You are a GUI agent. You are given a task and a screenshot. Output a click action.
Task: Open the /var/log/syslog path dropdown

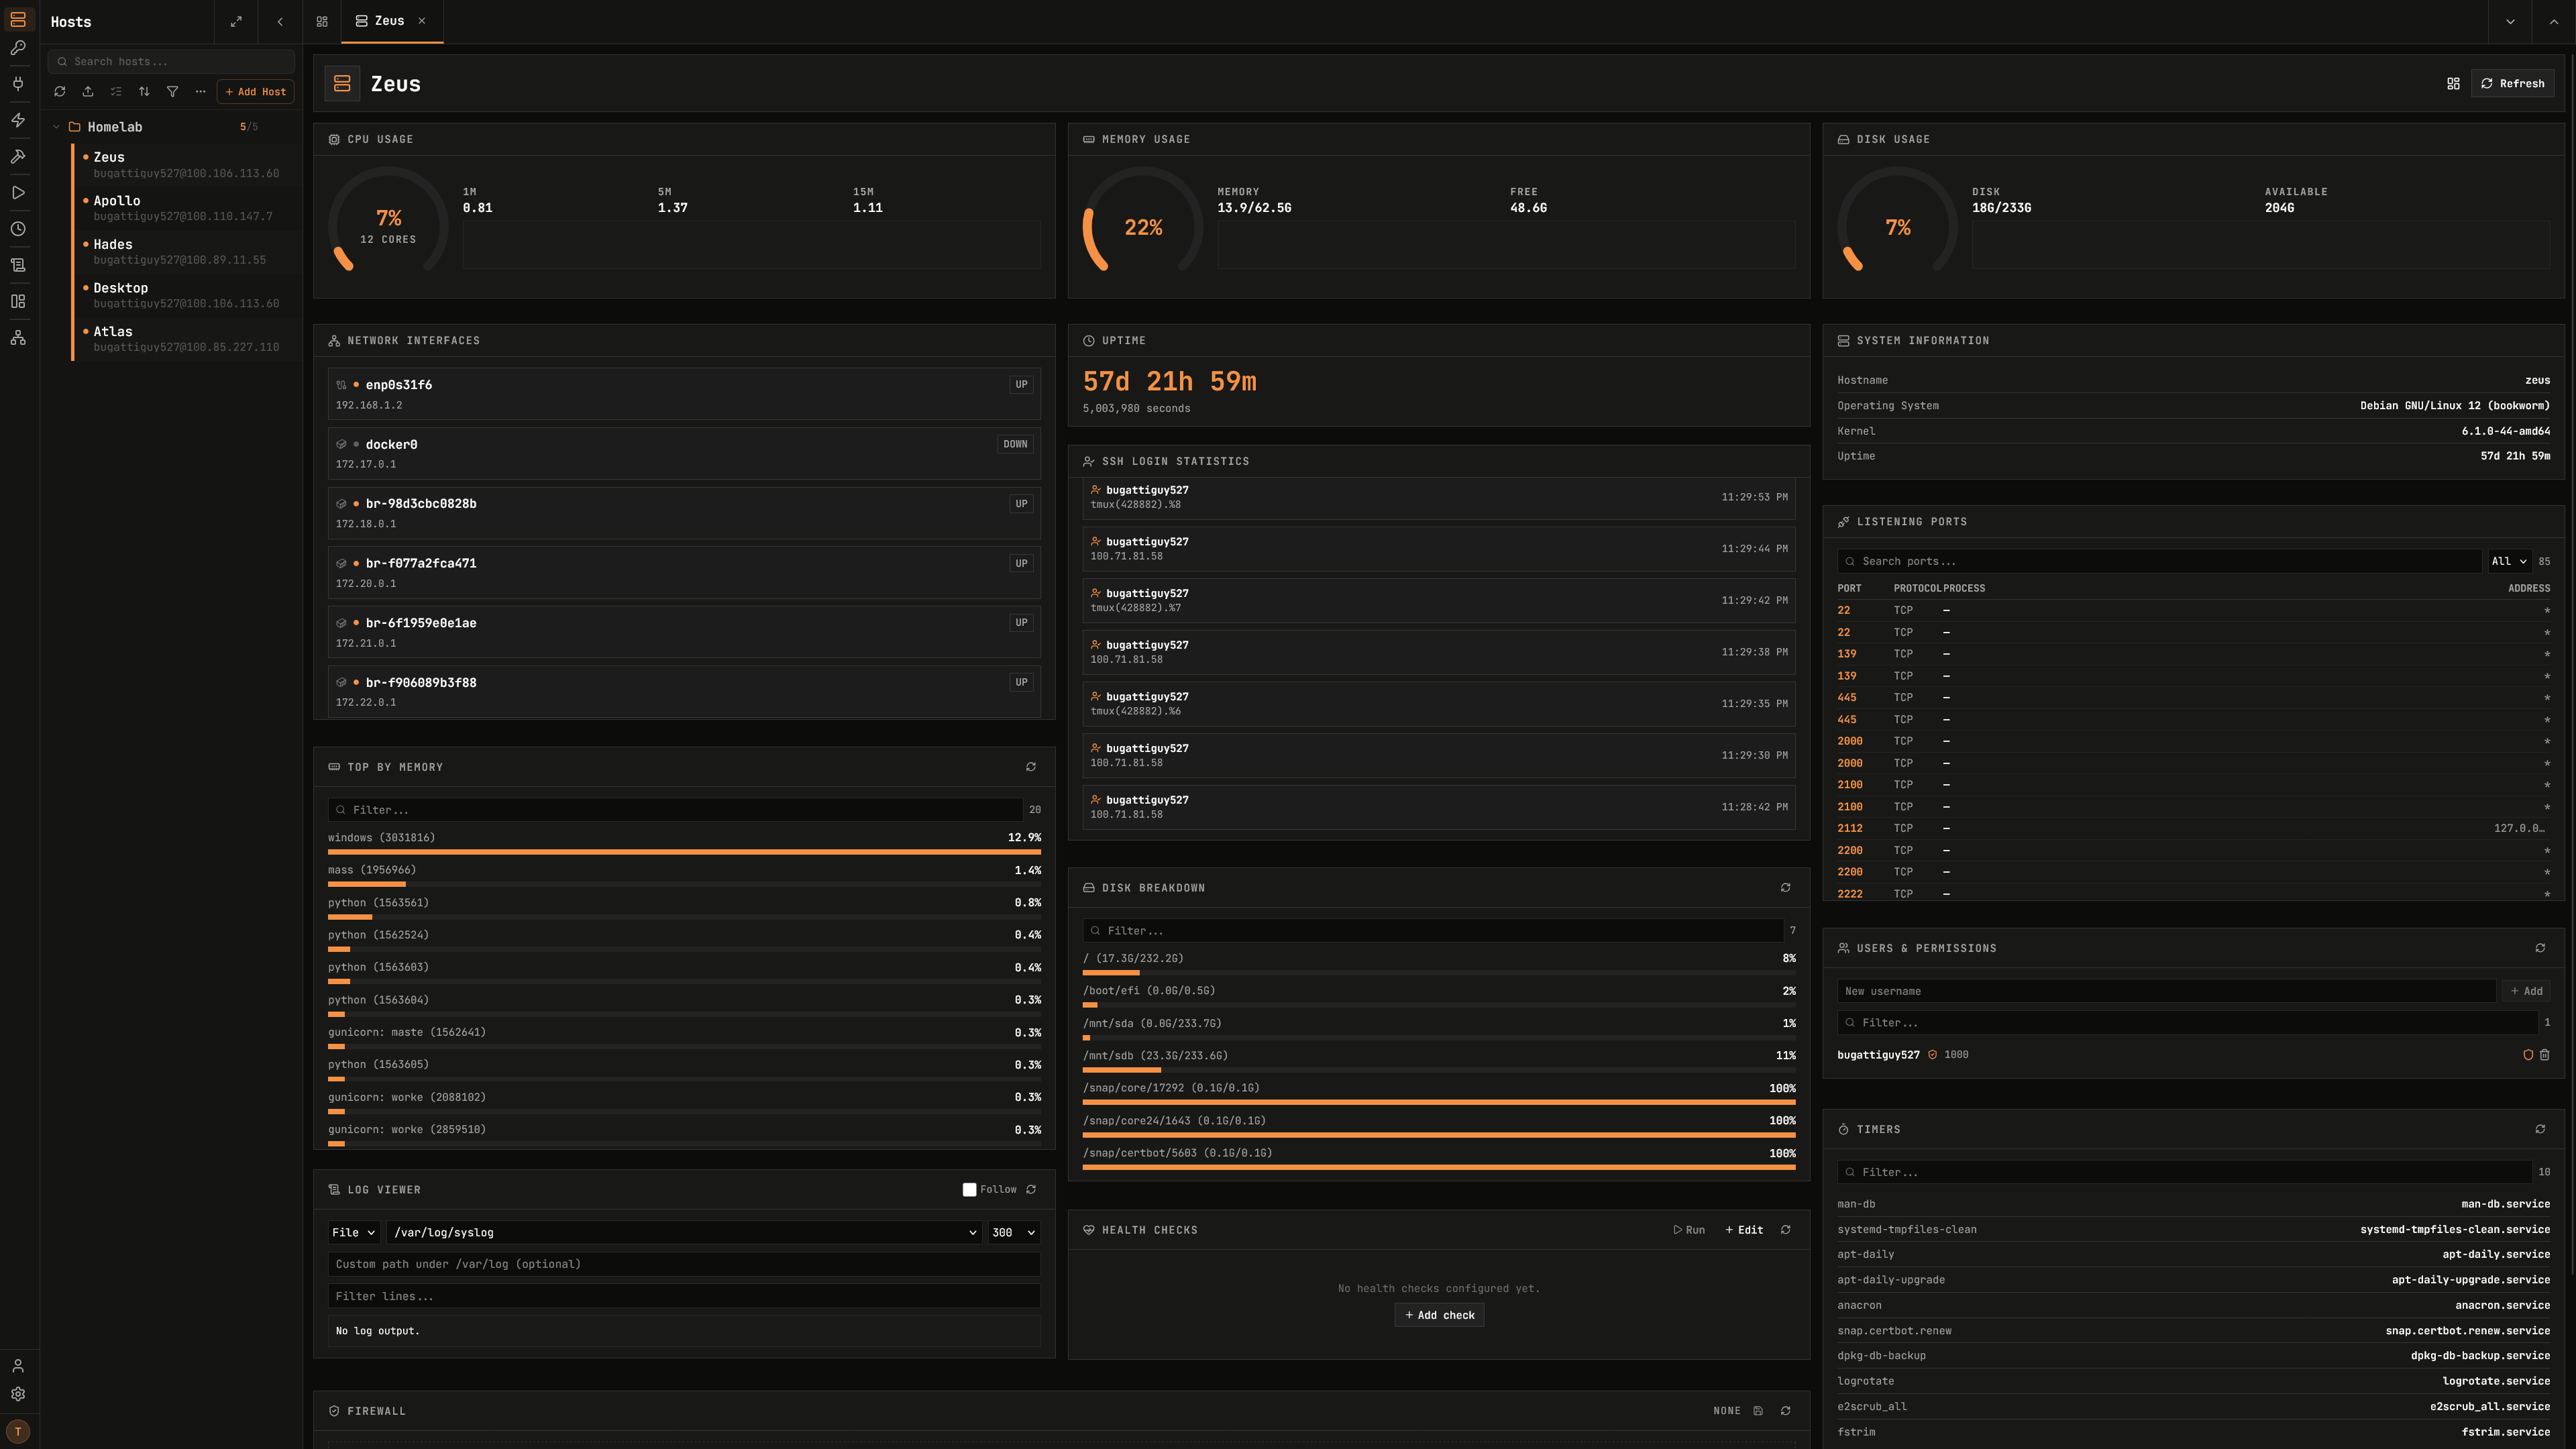(x=685, y=1233)
